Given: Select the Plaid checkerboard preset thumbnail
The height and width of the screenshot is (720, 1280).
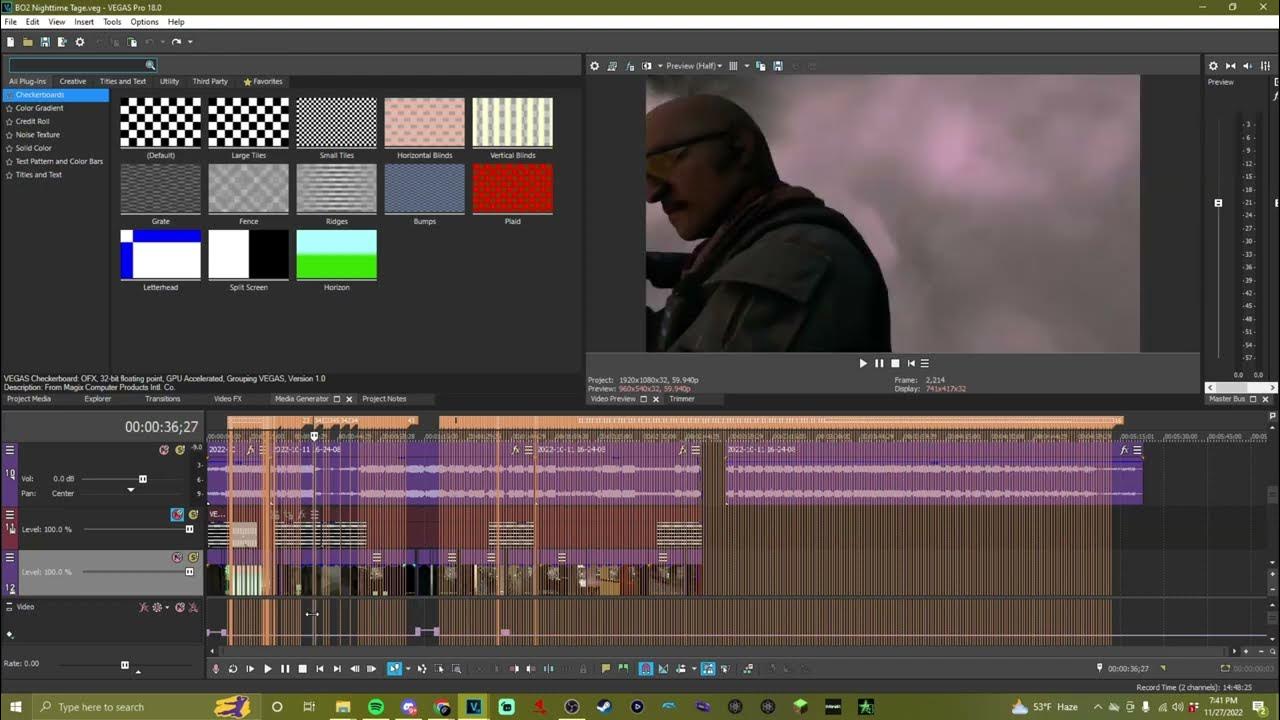Looking at the screenshot, I should coord(512,189).
